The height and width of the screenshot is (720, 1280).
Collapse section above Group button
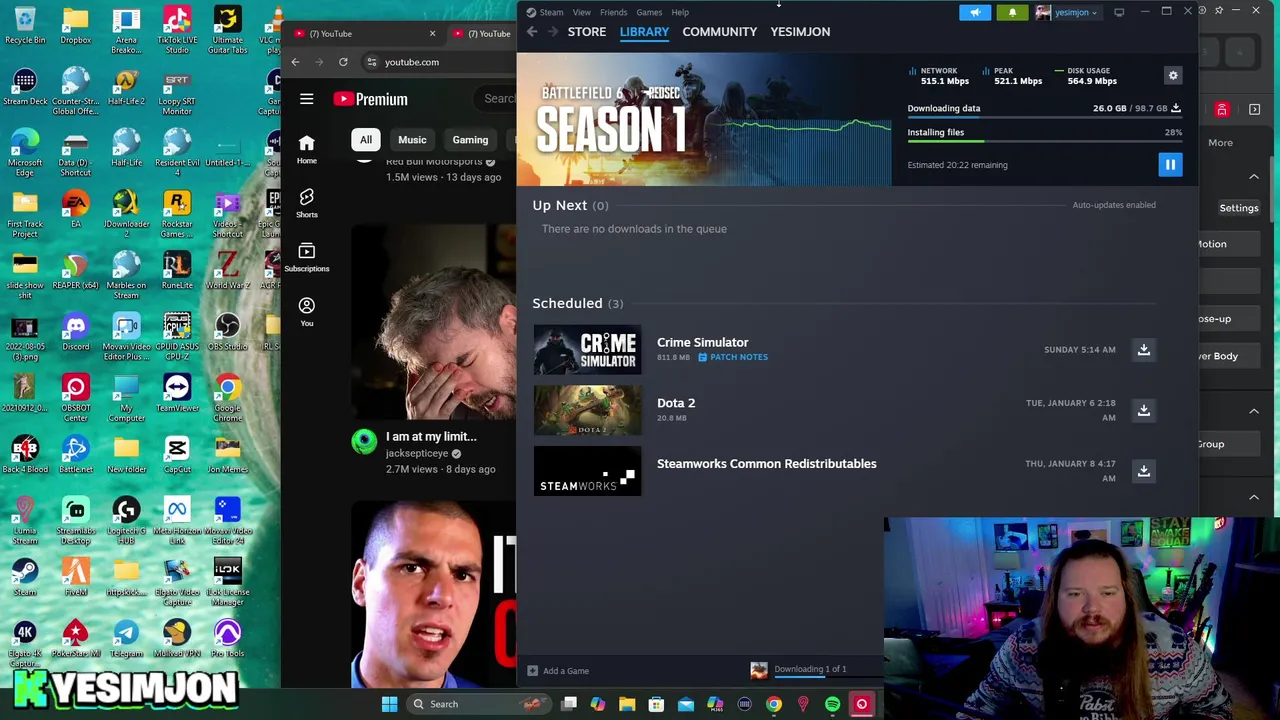tap(1254, 411)
